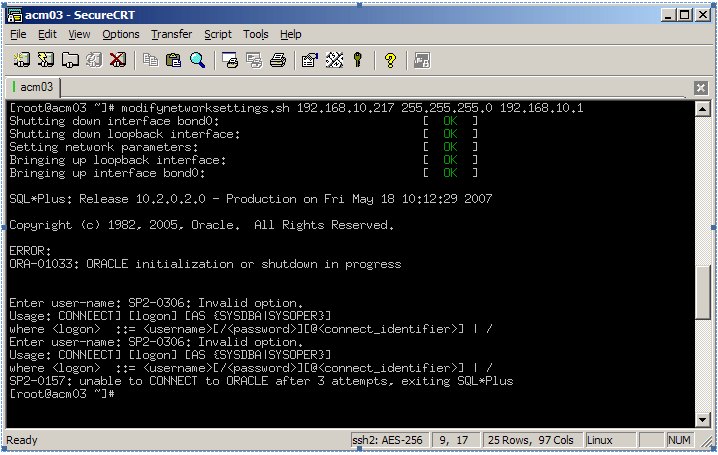
Task: Click green OK beside 'Setting network parameters'
Action: (450, 147)
